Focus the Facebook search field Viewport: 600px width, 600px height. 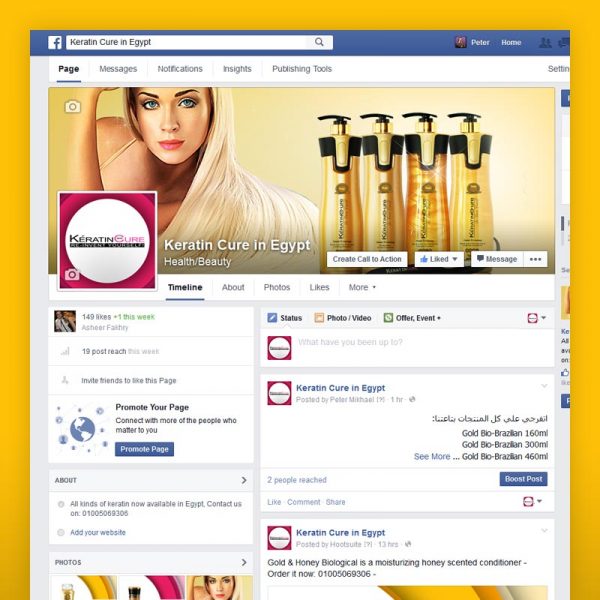click(x=186, y=42)
